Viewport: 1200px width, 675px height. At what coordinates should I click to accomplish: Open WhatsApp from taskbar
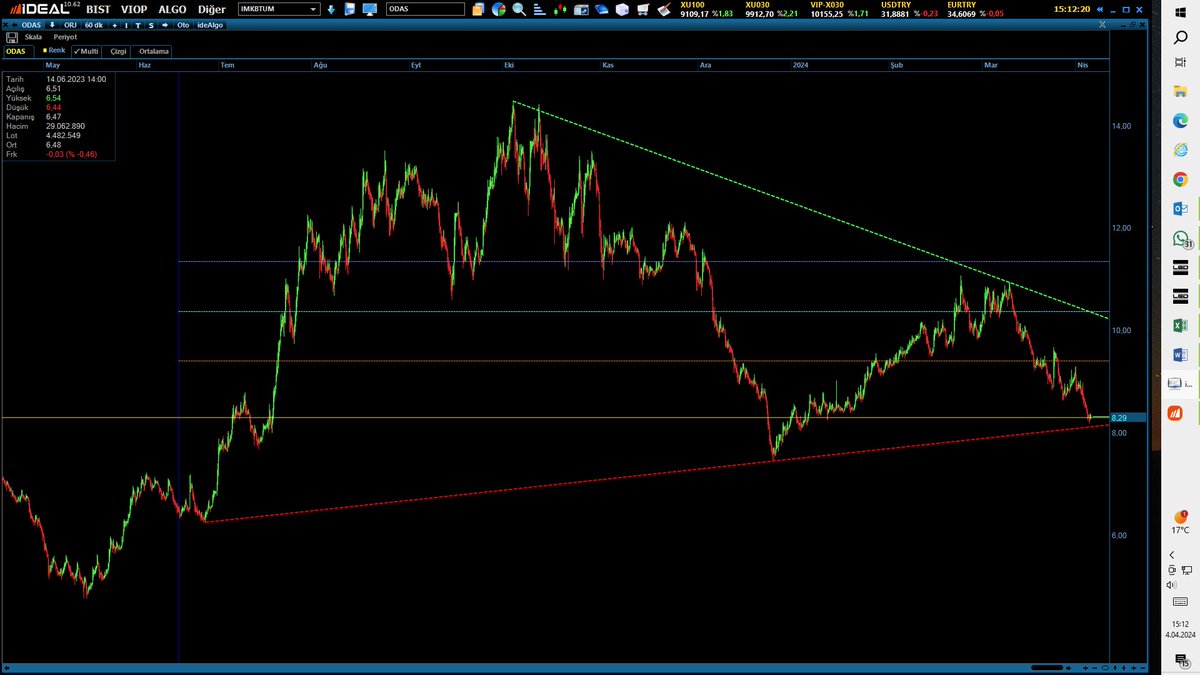click(x=1182, y=240)
